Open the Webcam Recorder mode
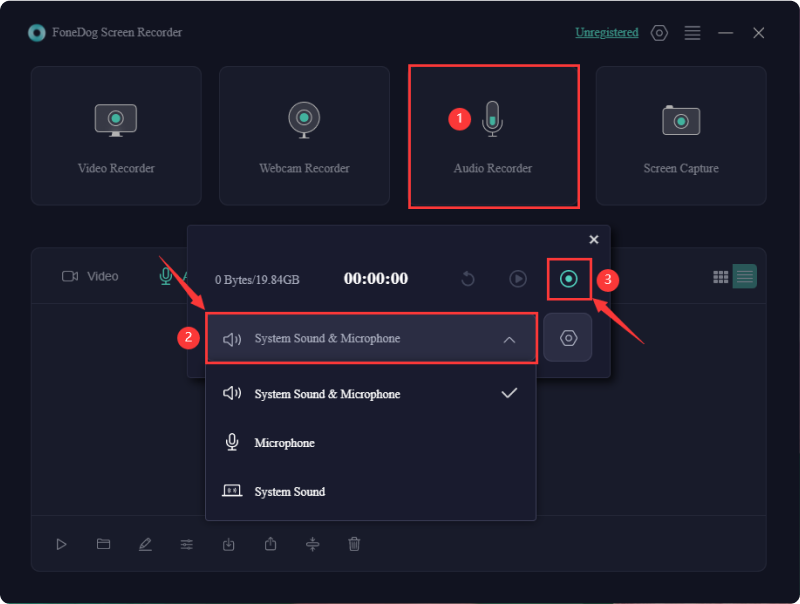The image size is (800, 604). click(304, 135)
